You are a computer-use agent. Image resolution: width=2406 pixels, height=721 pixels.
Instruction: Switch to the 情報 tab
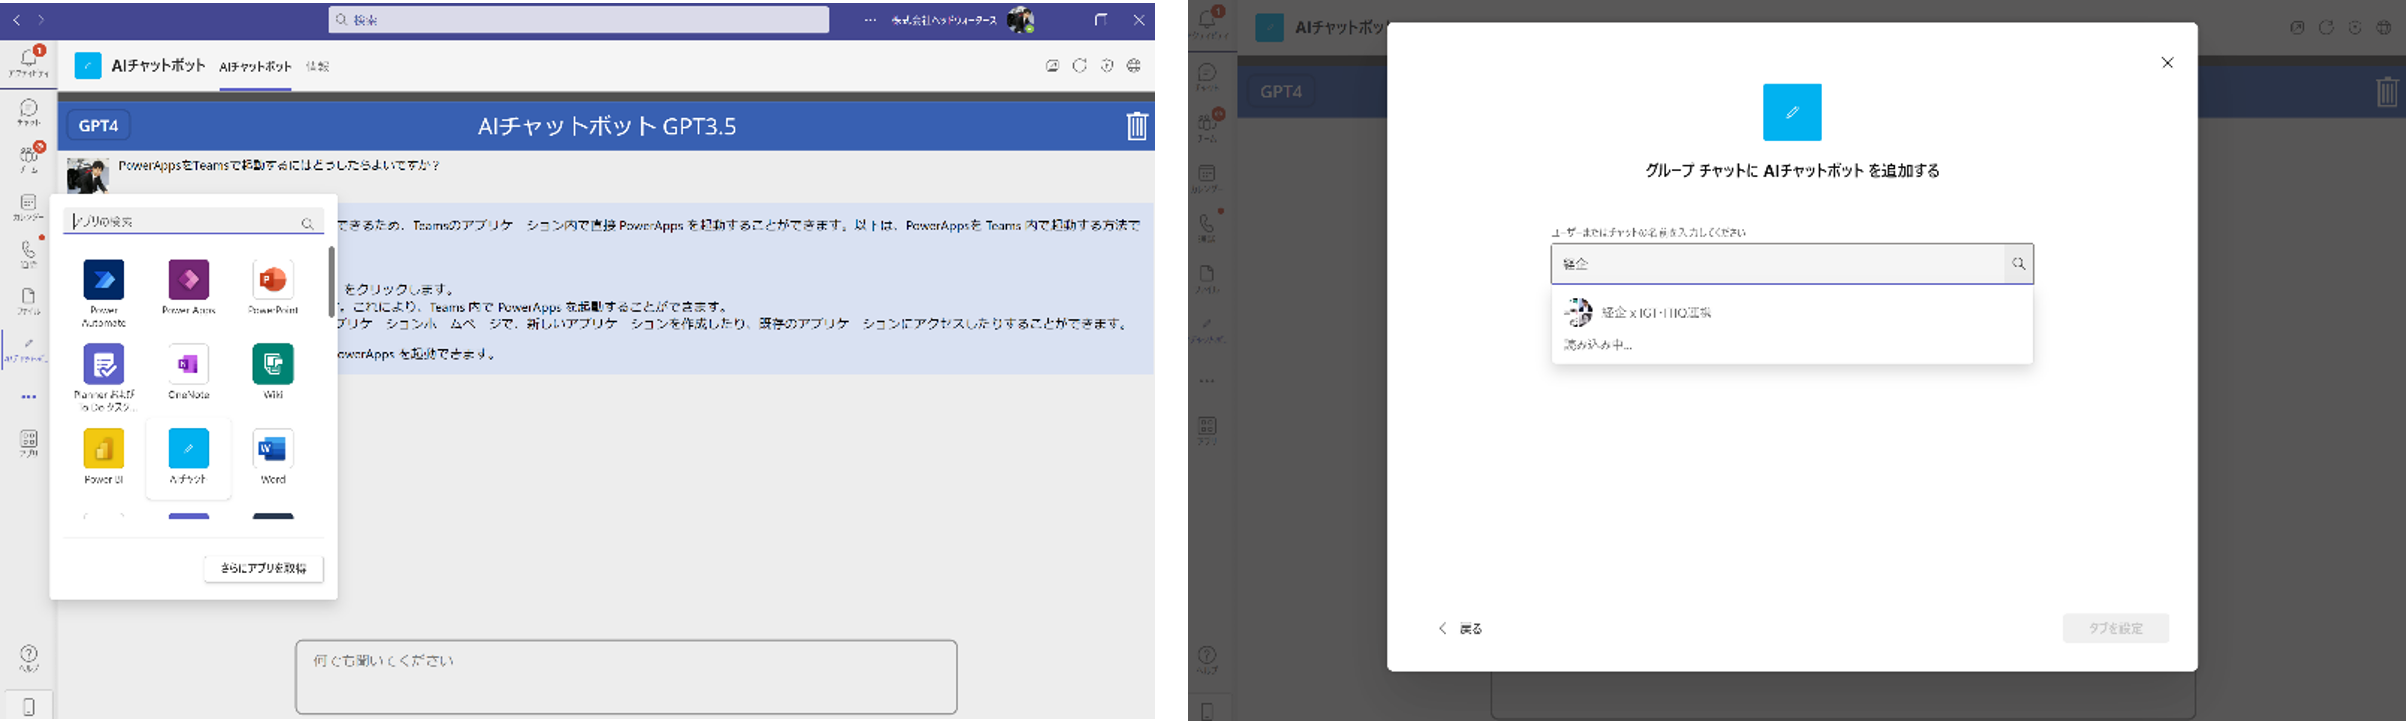click(317, 67)
